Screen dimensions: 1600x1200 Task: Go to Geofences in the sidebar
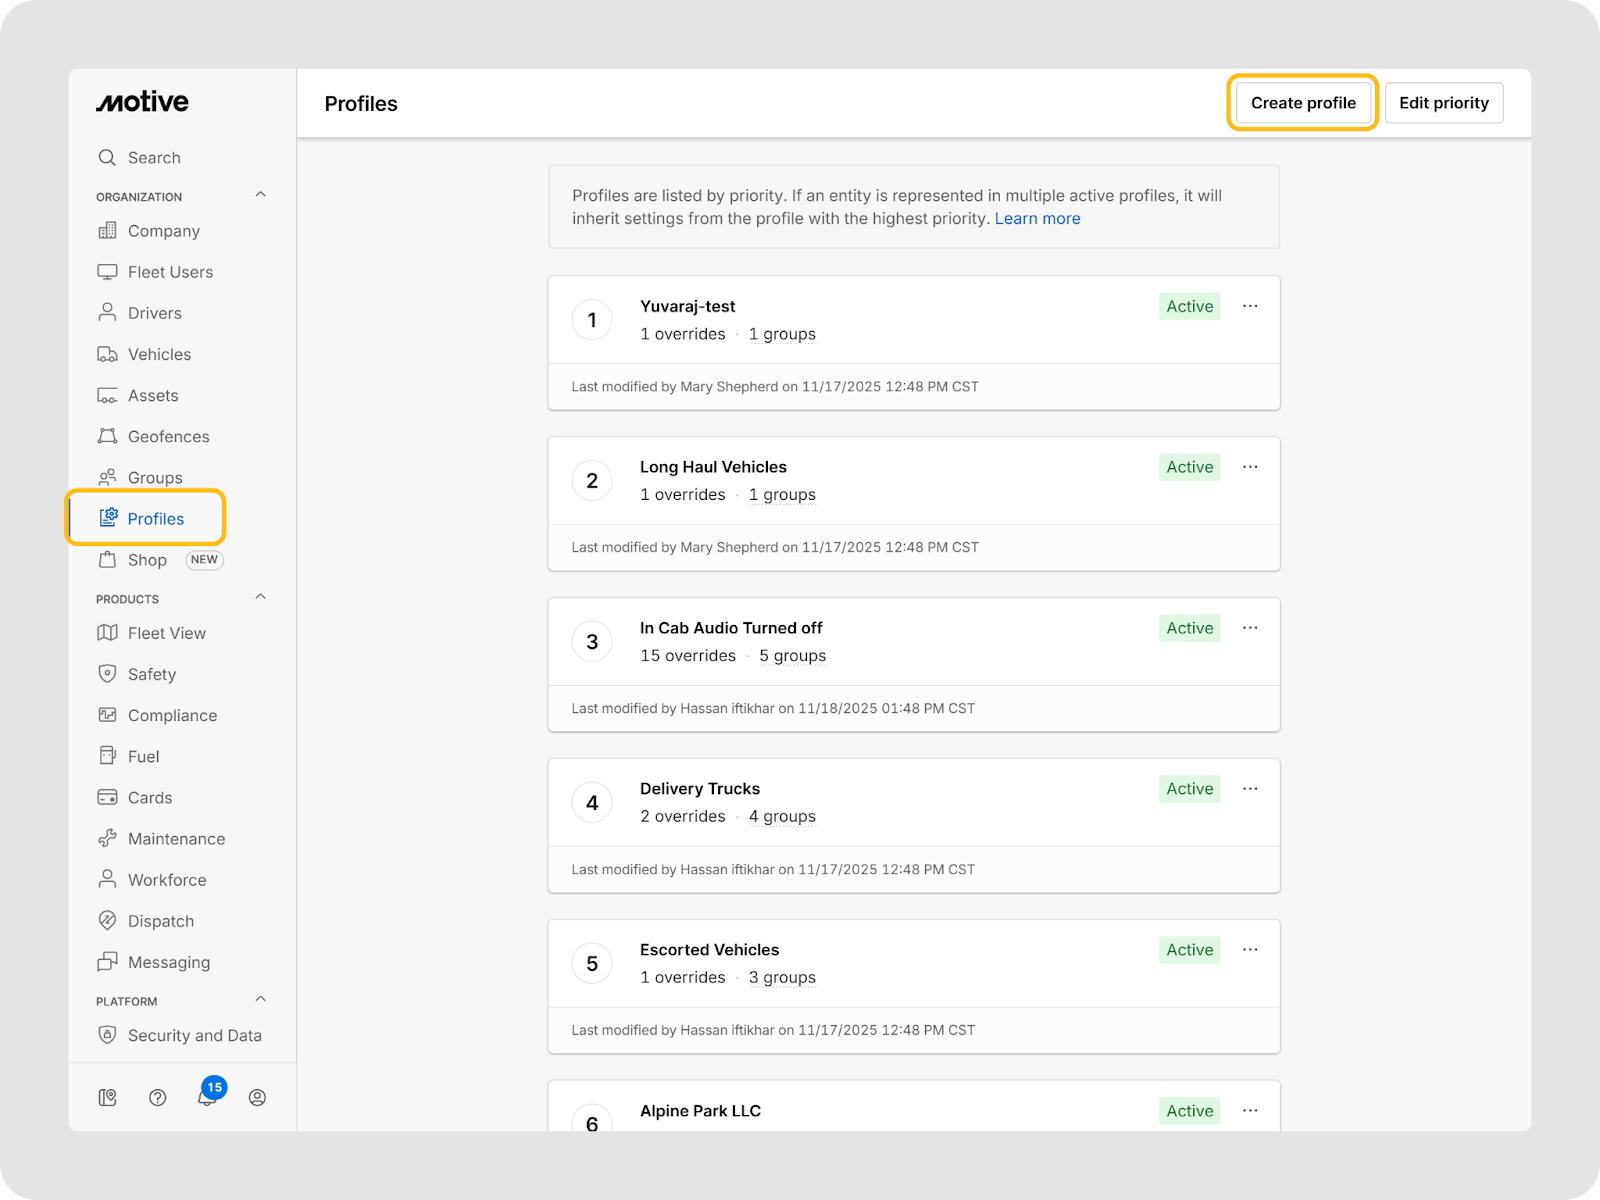click(x=168, y=437)
